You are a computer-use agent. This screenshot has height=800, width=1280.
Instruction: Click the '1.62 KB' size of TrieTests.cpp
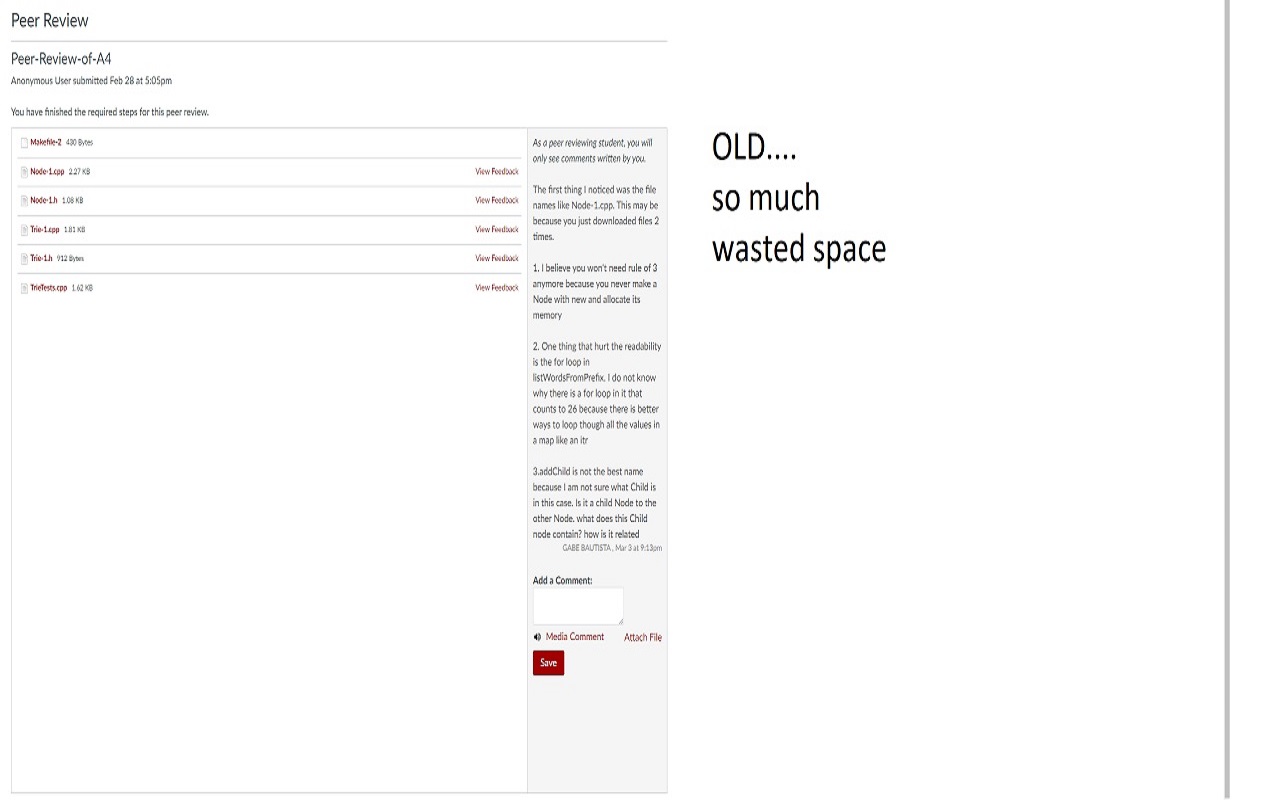pyautogui.click(x=82, y=288)
